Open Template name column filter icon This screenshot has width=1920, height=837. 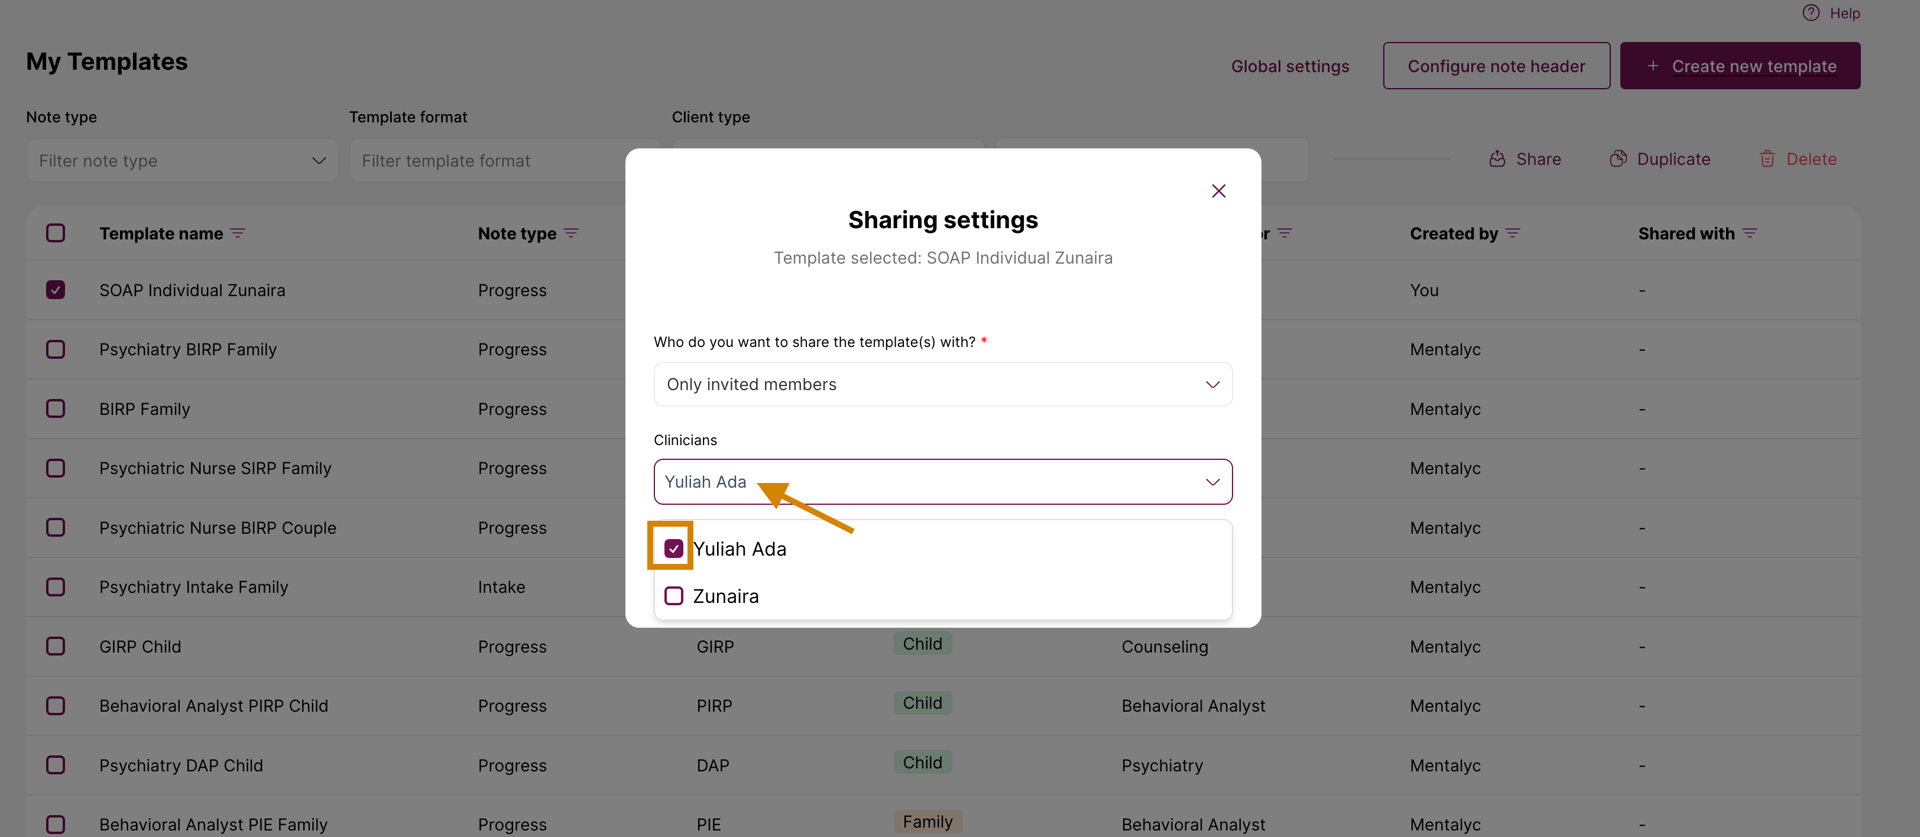[x=237, y=233]
